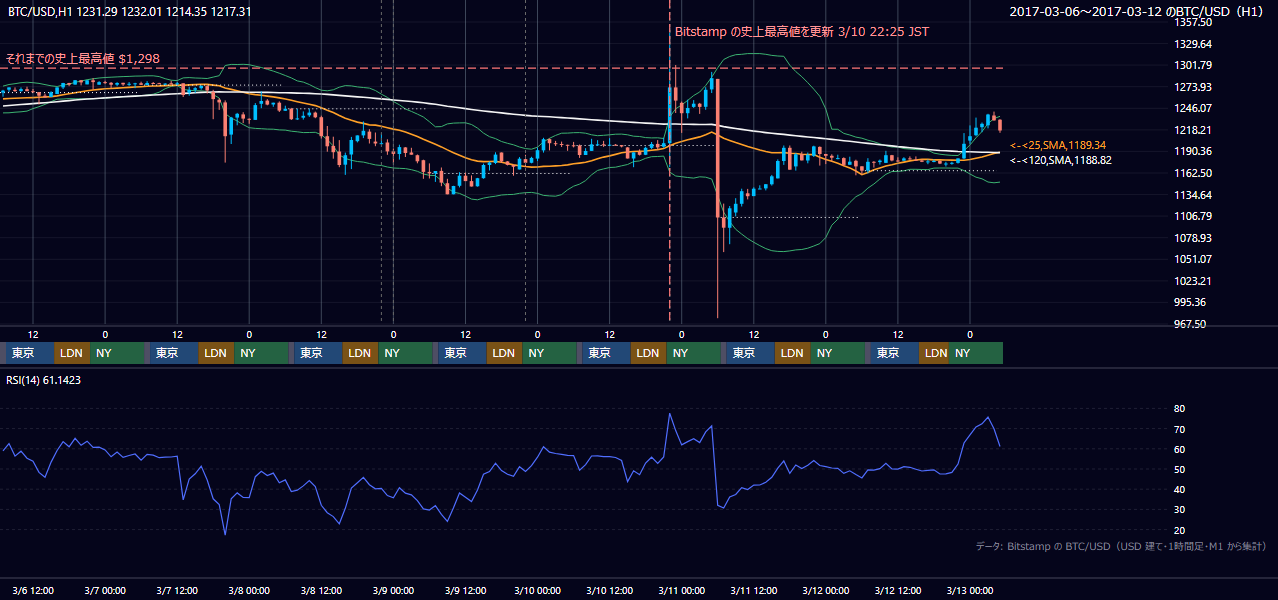Screen dimensions: 1278x600
Task: Click price axis value 1190.36
Action: pos(1191,151)
